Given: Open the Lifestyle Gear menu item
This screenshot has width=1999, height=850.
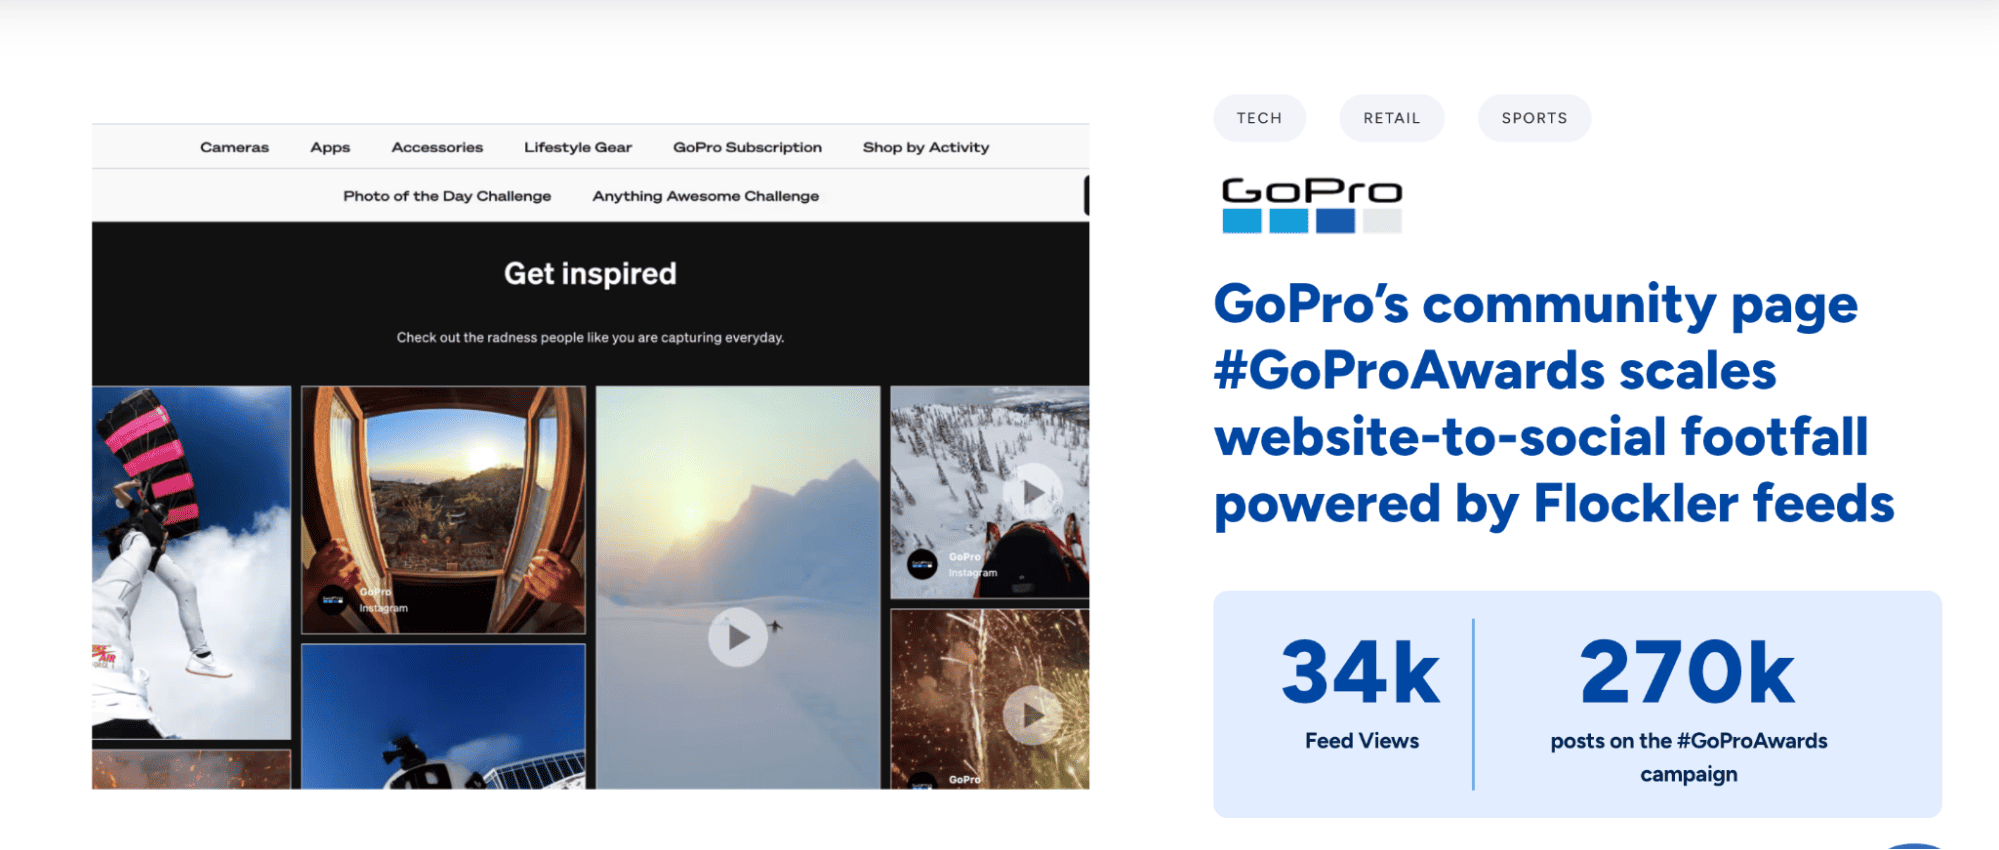Looking at the screenshot, I should 578,147.
